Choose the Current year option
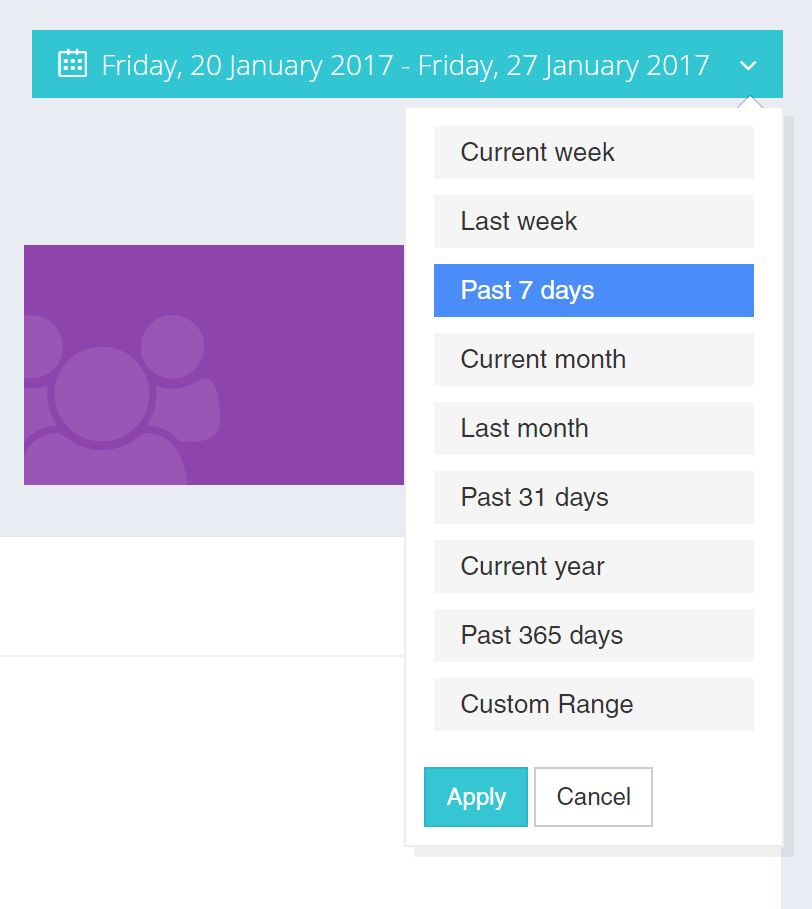The width and height of the screenshot is (812, 909). 593,566
